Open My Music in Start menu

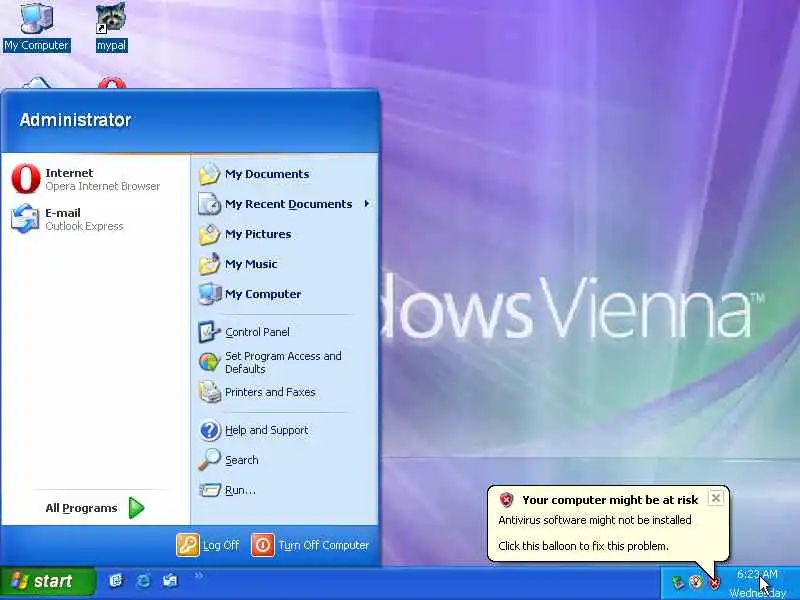pyautogui.click(x=284, y=264)
